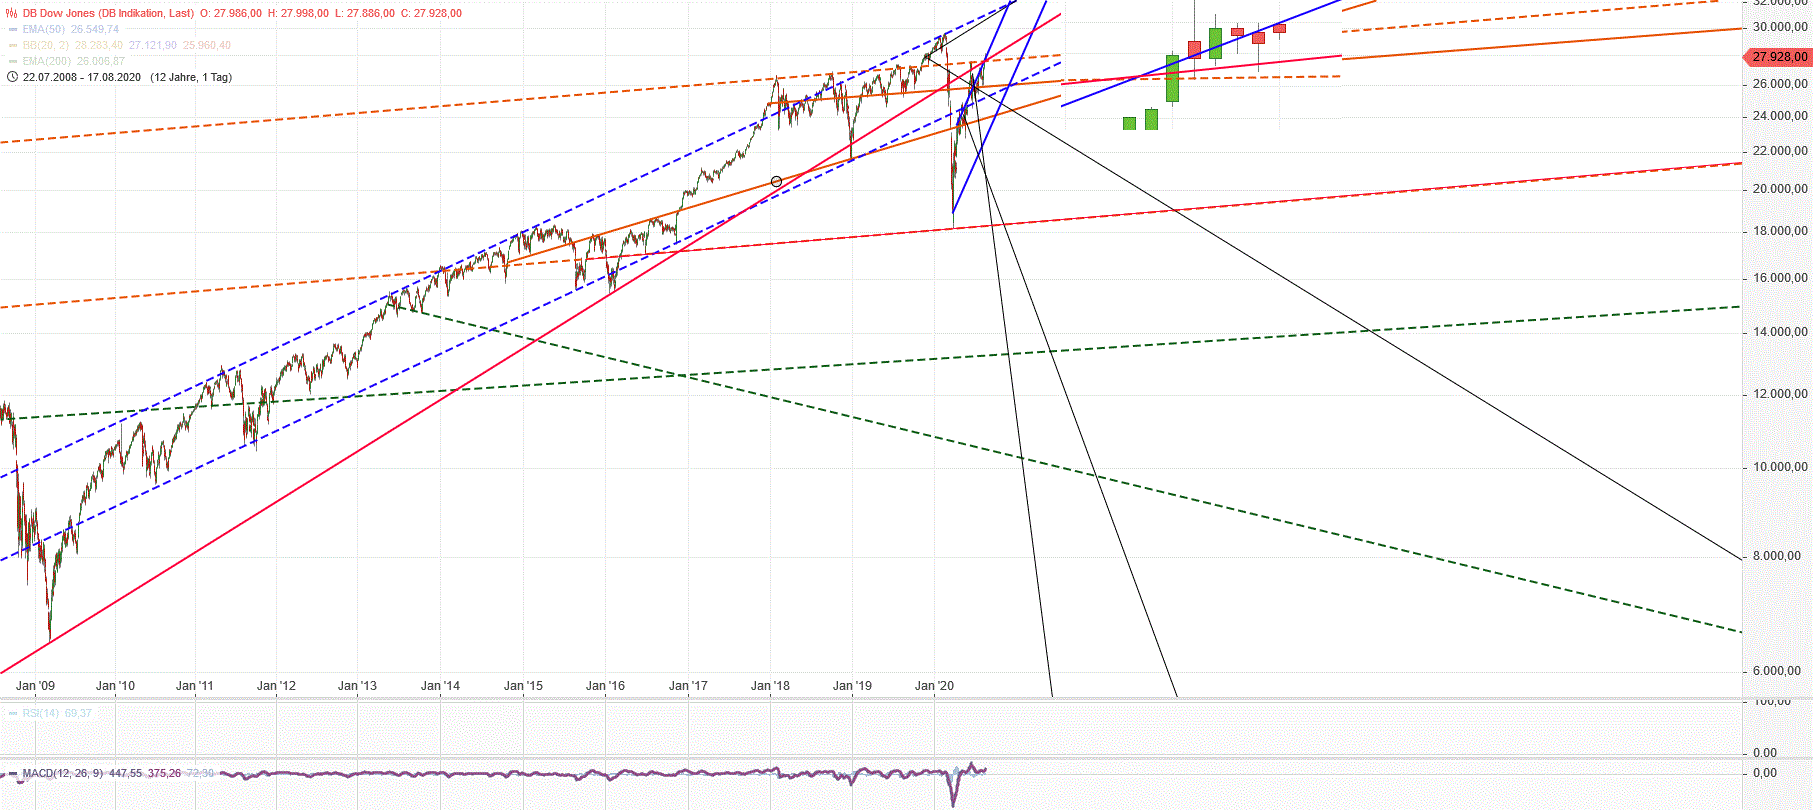Click the current price tag 27.928,00
This screenshot has width=1813, height=810.
coord(1779,56)
